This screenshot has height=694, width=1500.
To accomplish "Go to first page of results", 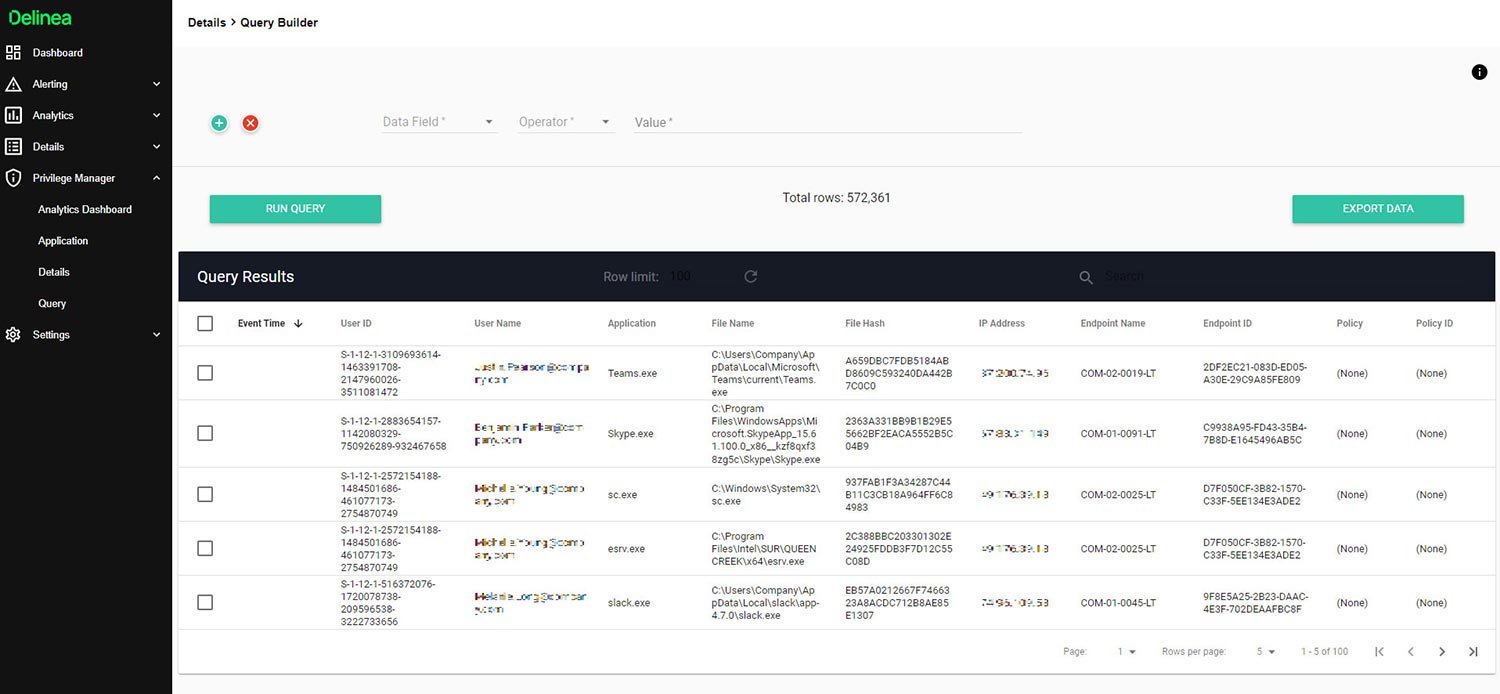I will [x=1379, y=652].
